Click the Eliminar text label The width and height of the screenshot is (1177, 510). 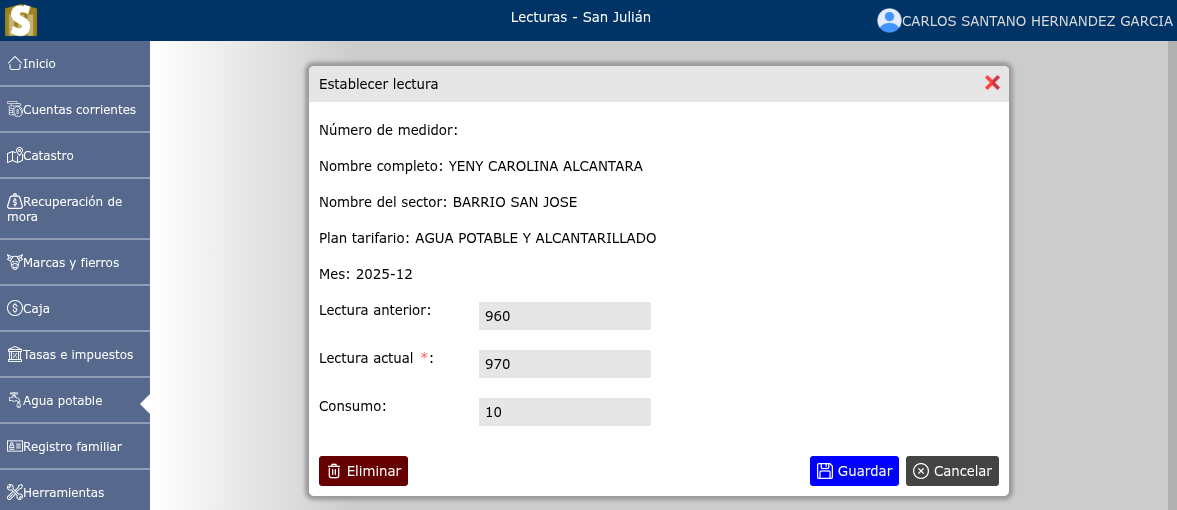tap(373, 471)
